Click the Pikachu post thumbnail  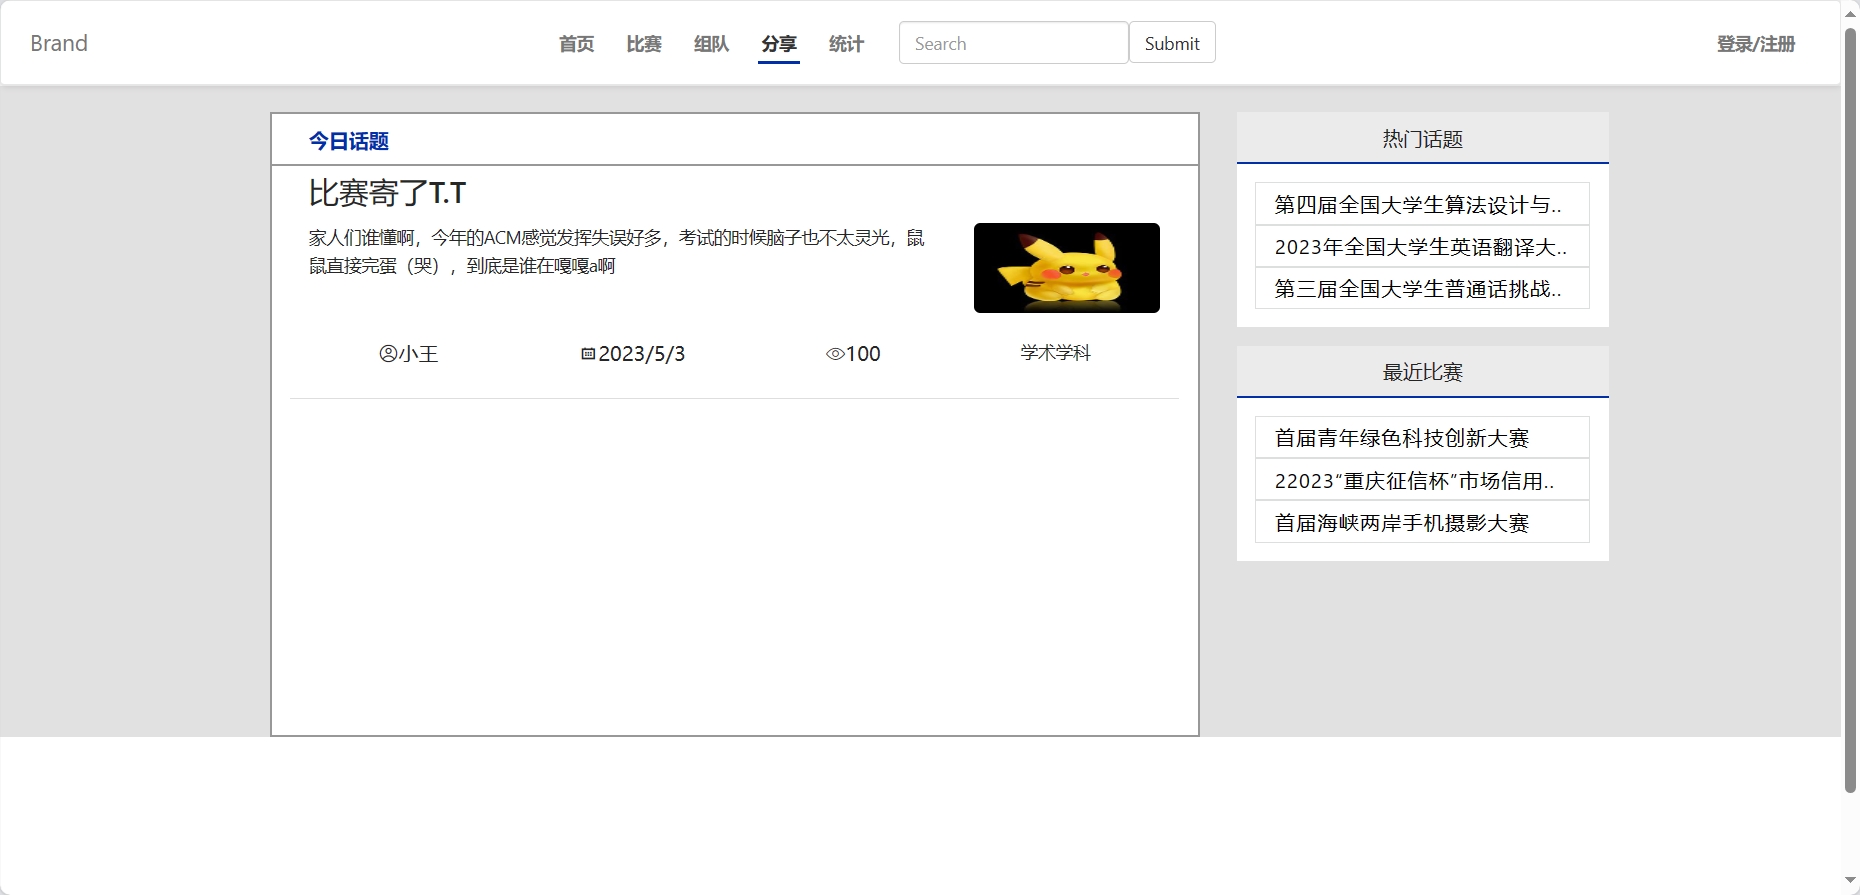1067,268
